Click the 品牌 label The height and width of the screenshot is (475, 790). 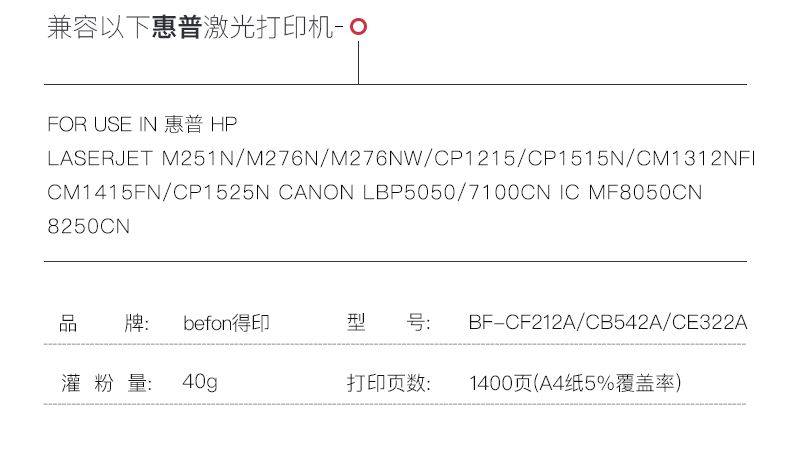click(x=104, y=323)
